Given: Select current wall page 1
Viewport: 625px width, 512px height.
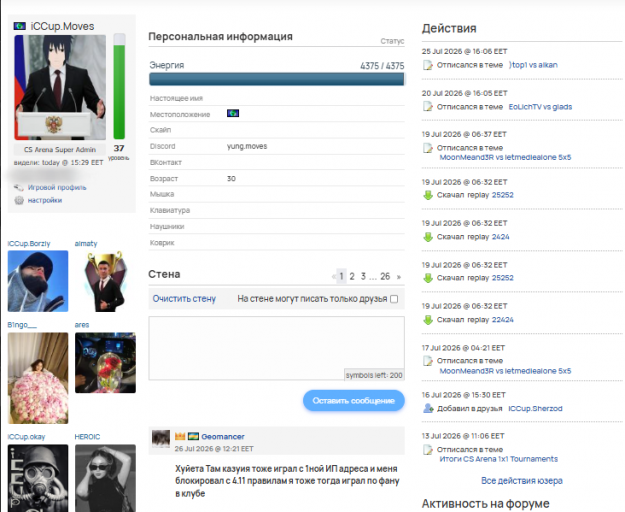Looking at the screenshot, I should (x=341, y=276).
